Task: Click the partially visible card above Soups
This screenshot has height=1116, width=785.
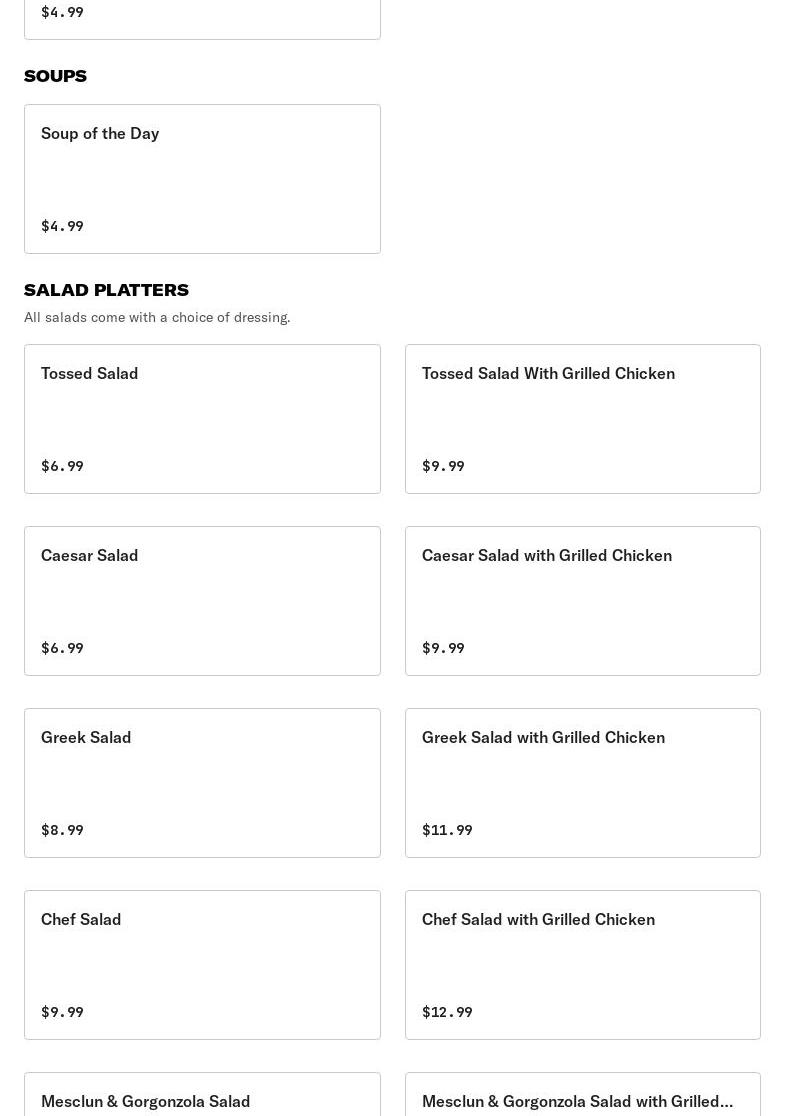Action: point(202,18)
